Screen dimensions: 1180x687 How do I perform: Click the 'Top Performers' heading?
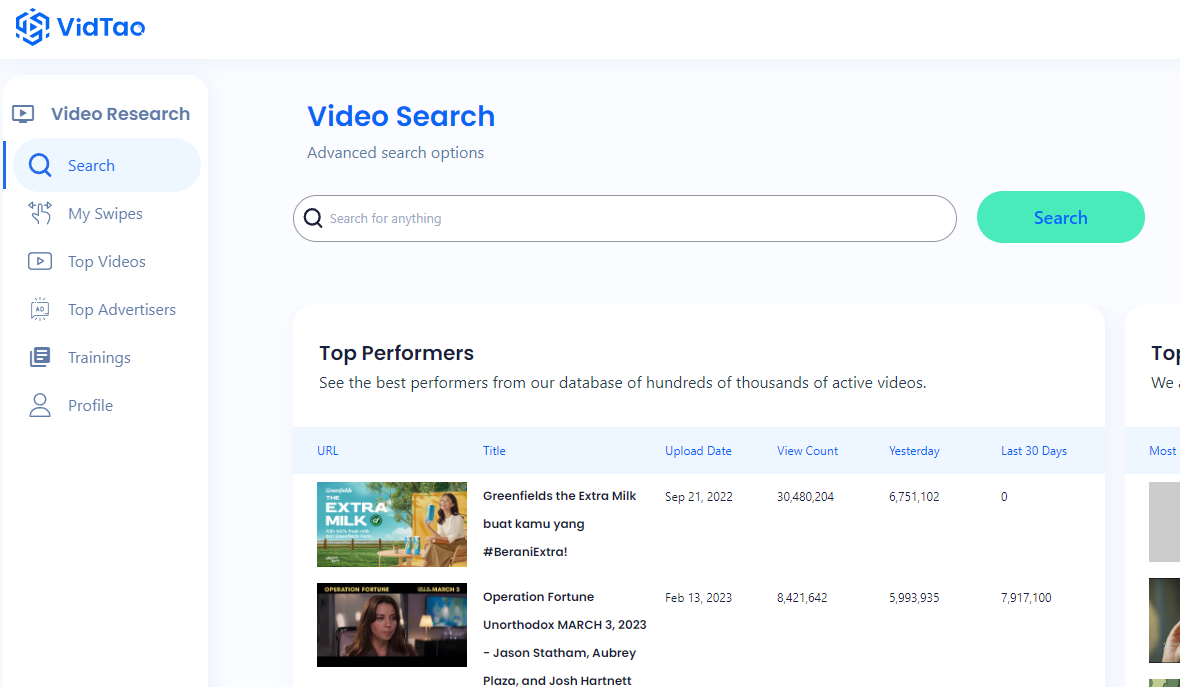[396, 353]
